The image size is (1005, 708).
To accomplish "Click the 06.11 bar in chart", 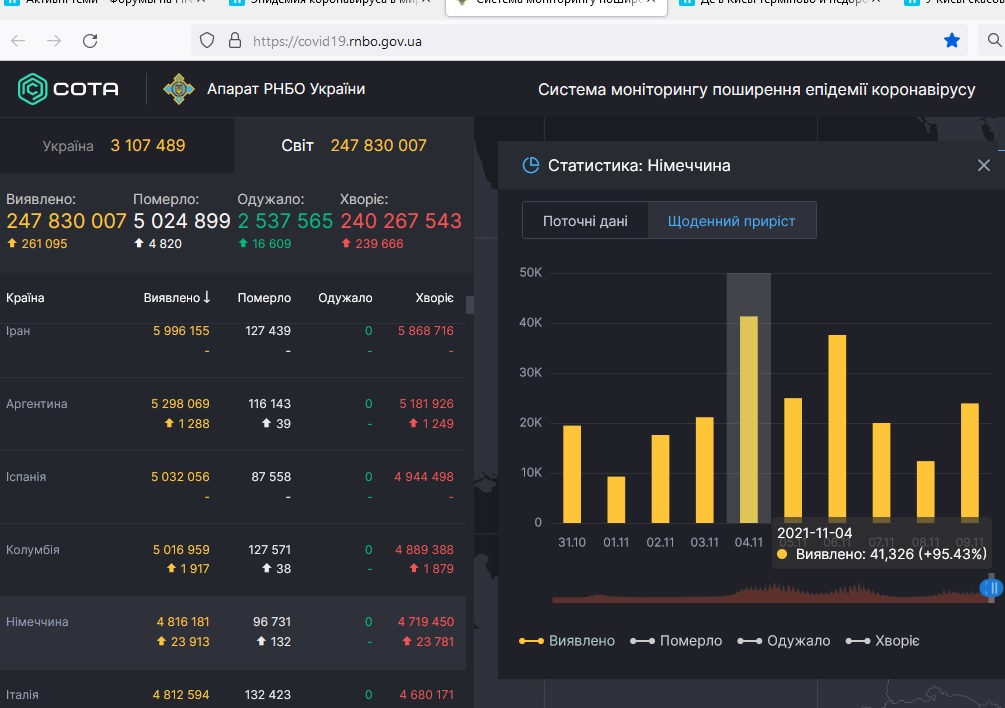I will 837,428.
